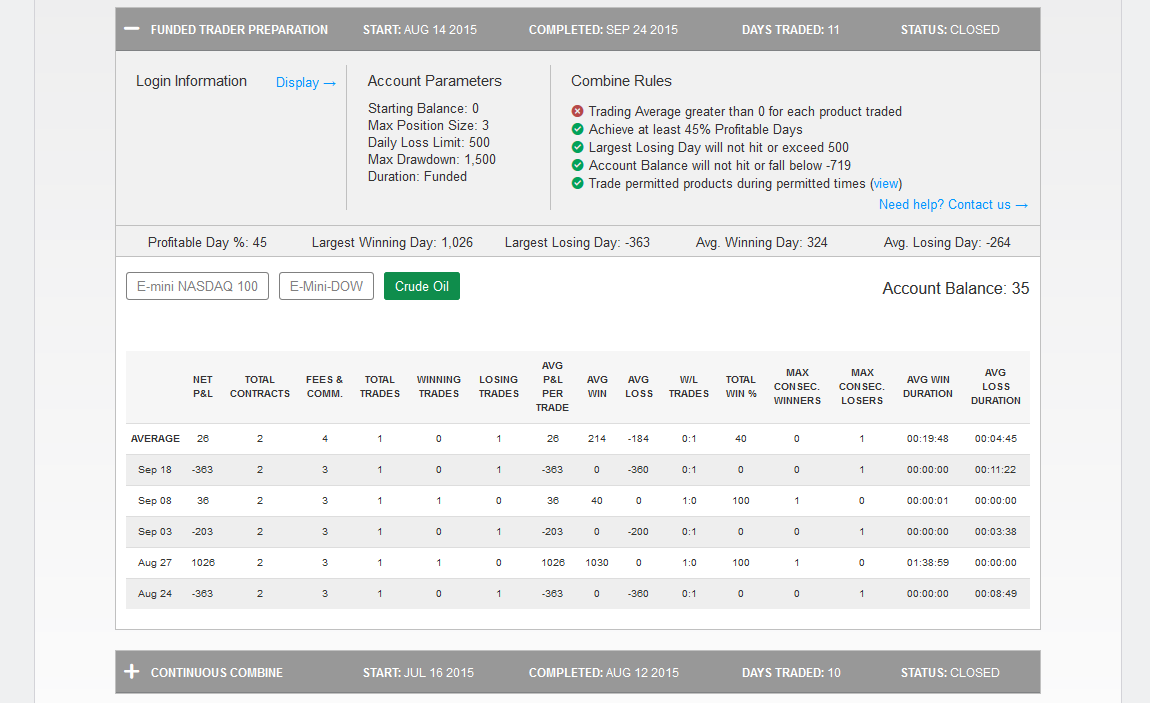The image size is (1150, 703).
Task: Click green check beside Account Balance rule
Action: pyautogui.click(x=577, y=165)
